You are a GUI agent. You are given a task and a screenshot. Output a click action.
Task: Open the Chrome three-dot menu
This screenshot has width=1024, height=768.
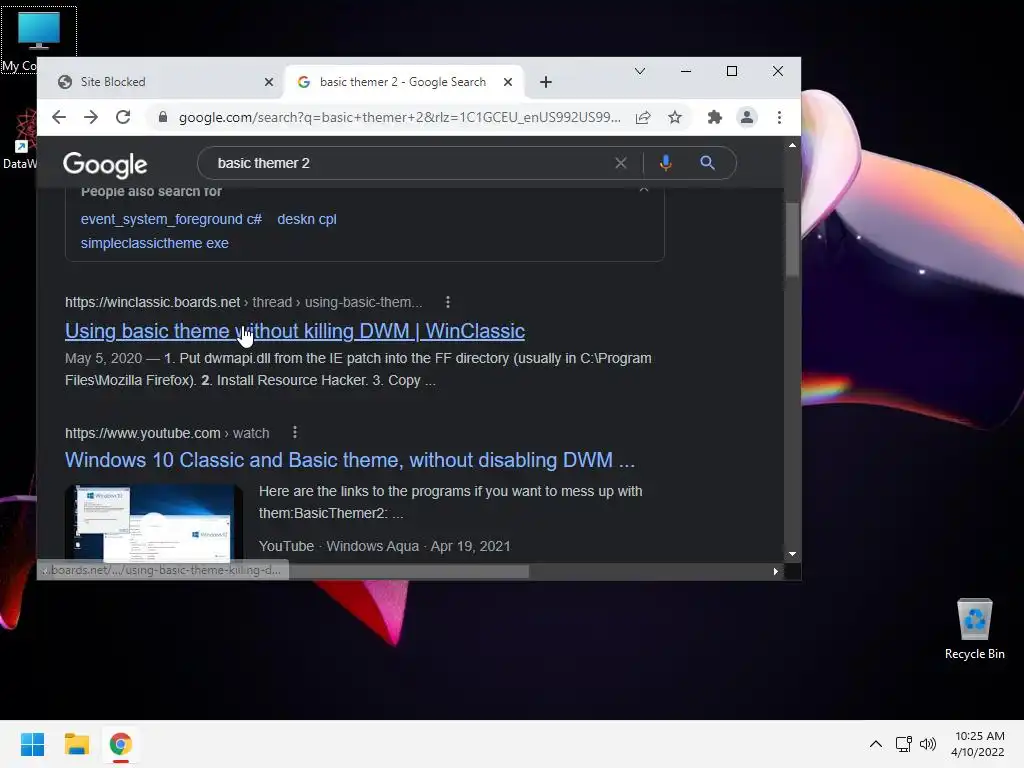point(779,118)
